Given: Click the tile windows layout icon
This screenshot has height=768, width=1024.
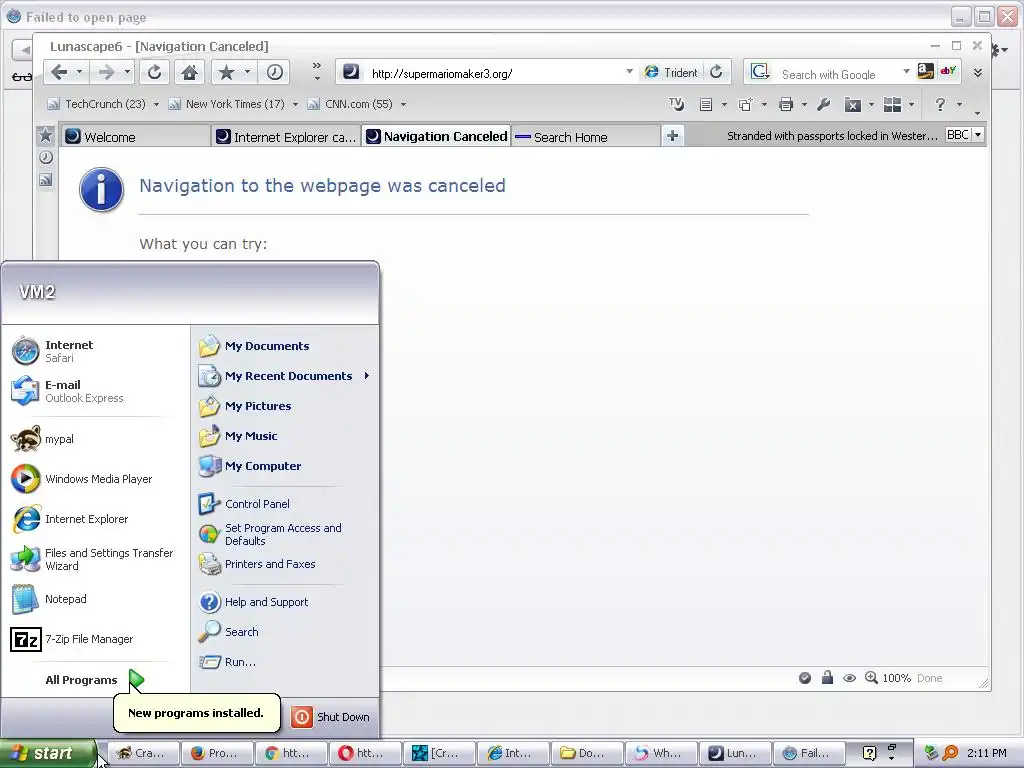Looking at the screenshot, I should [x=892, y=104].
